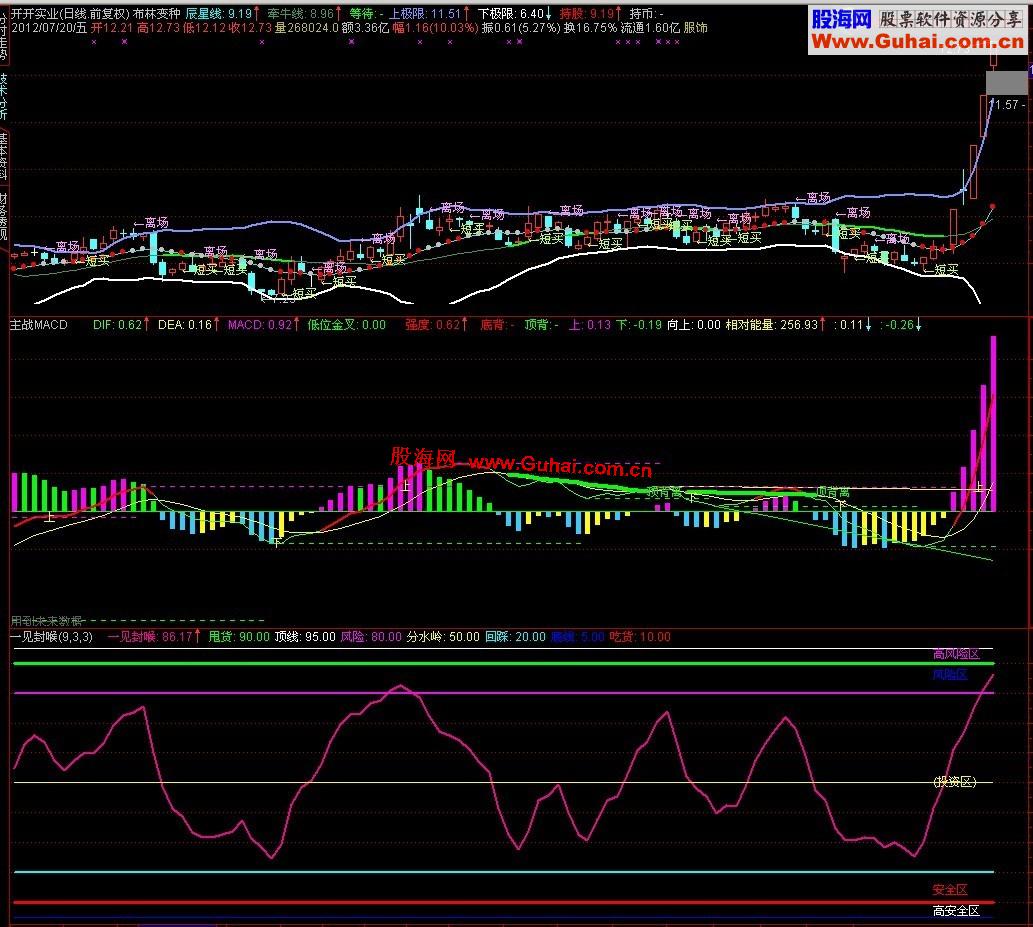
Task: Click the sector label 服饰
Action: tap(695, 28)
